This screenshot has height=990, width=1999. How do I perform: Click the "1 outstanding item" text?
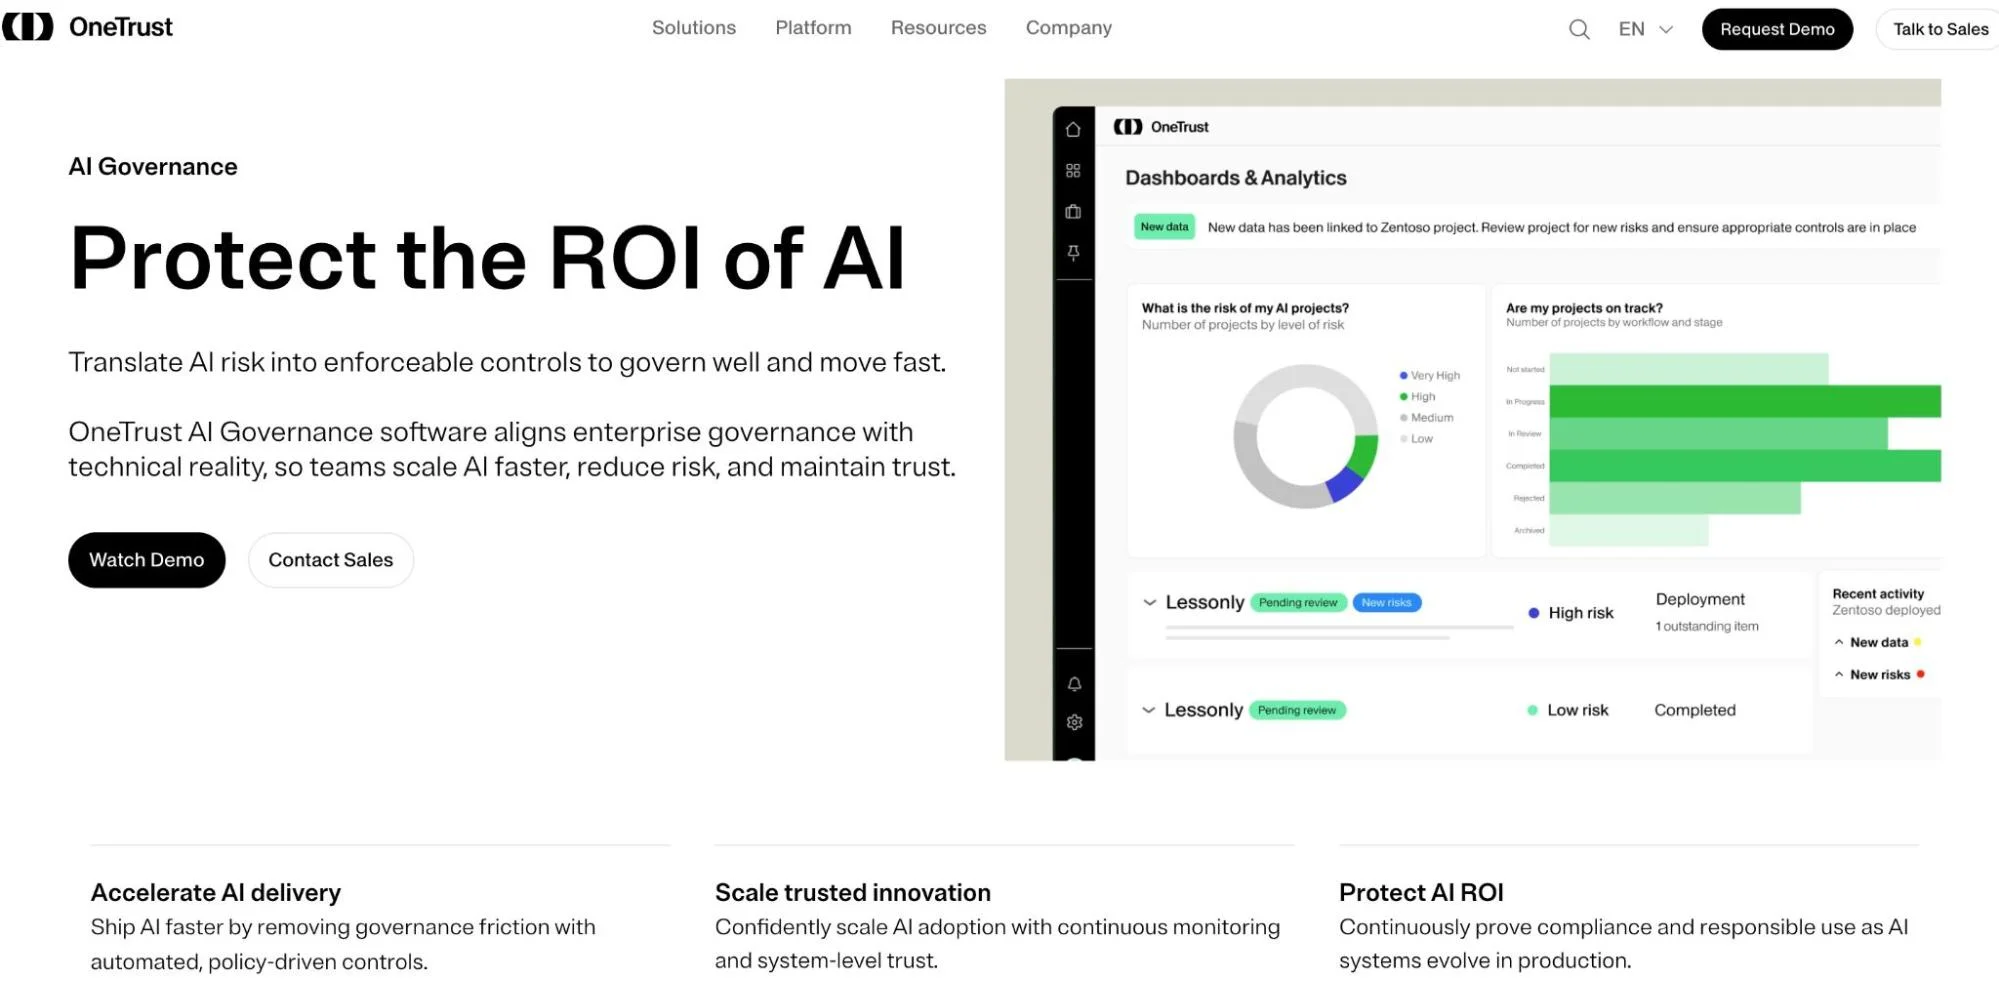click(x=1706, y=626)
